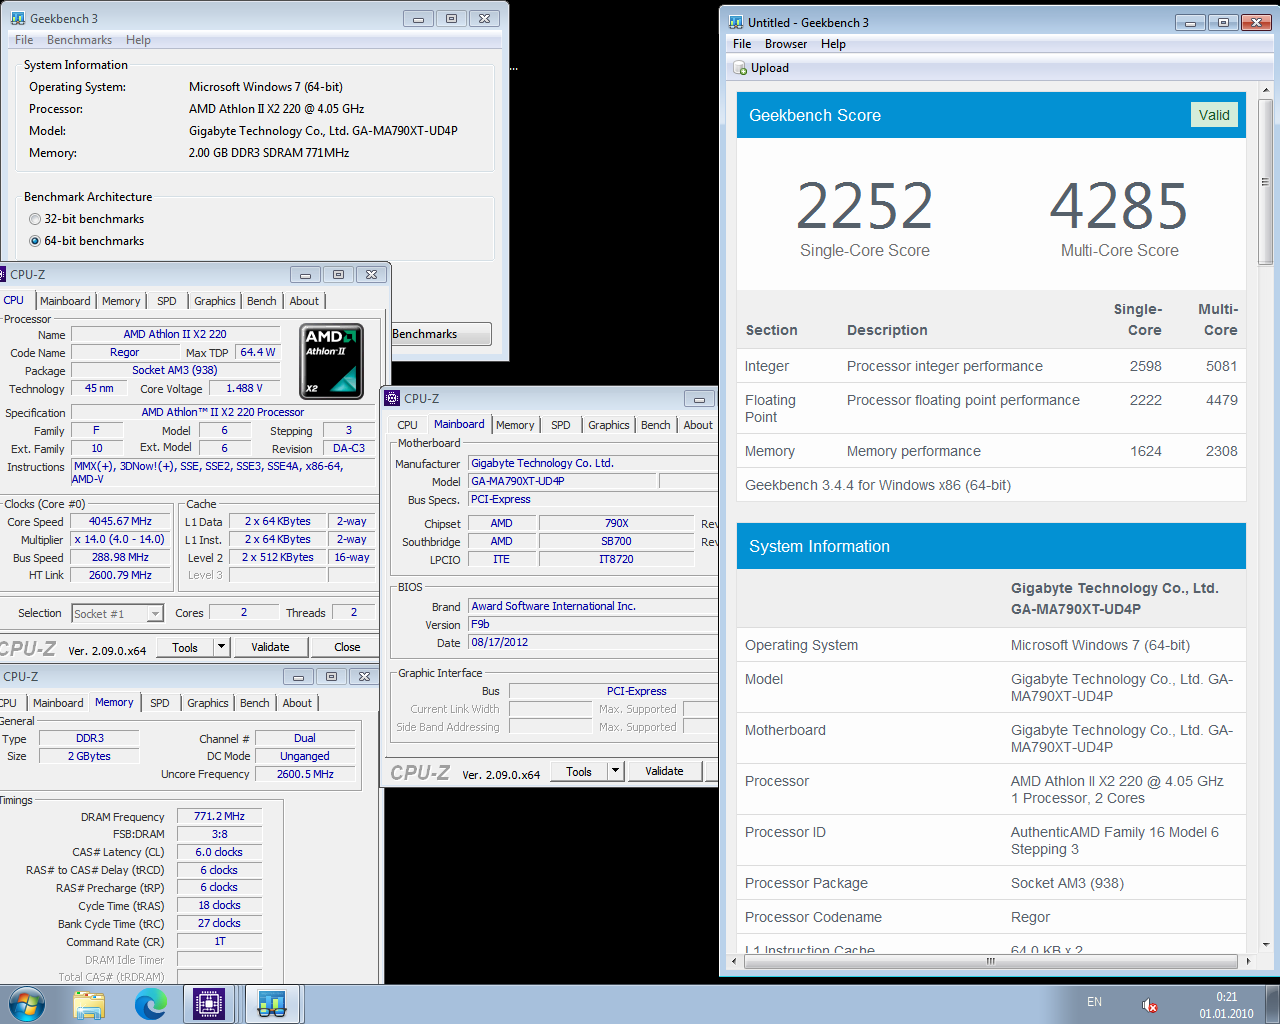Click Tools button in Mainboard window
Viewport: 1280px width, 1024px height.
coord(579,771)
